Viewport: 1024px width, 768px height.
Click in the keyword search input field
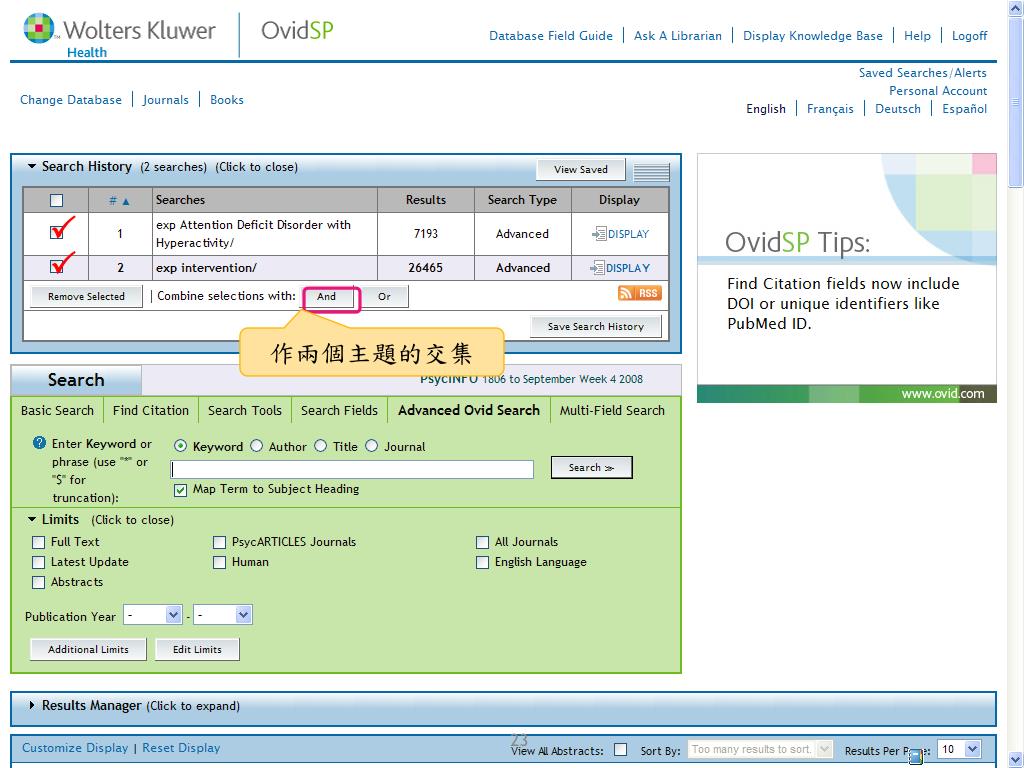[352, 469]
